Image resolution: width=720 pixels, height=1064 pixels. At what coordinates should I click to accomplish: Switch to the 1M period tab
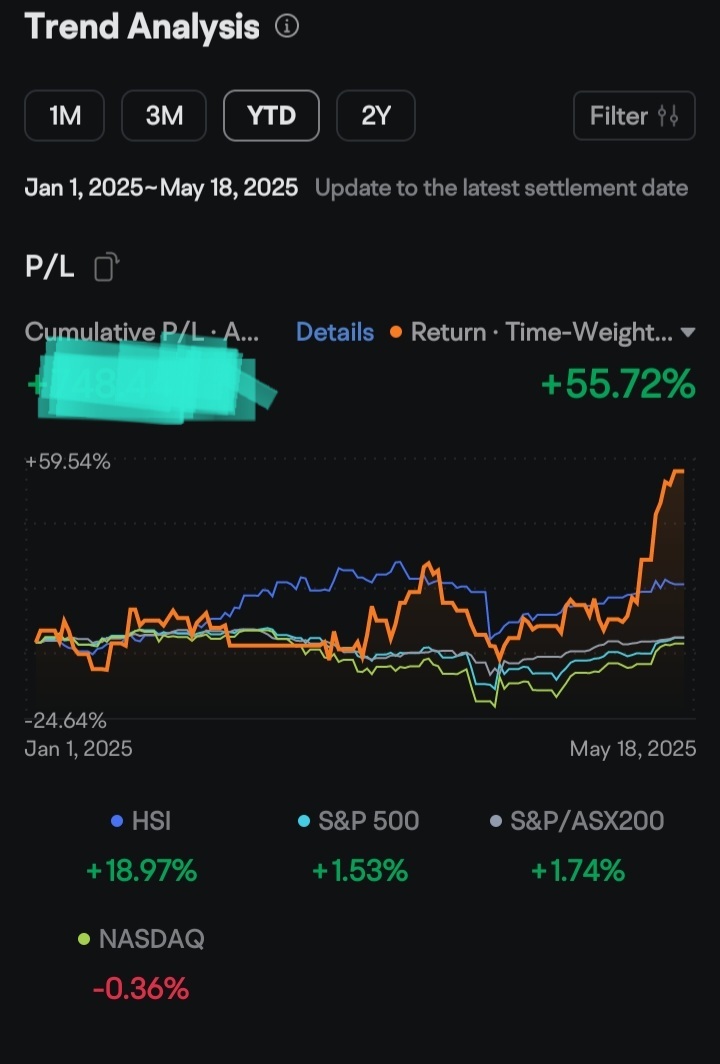(64, 115)
